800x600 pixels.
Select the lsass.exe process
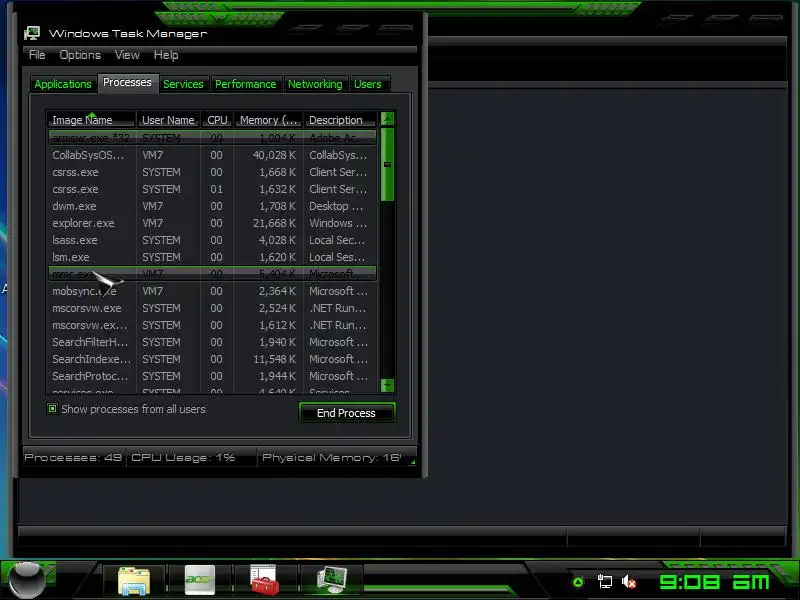pos(212,240)
